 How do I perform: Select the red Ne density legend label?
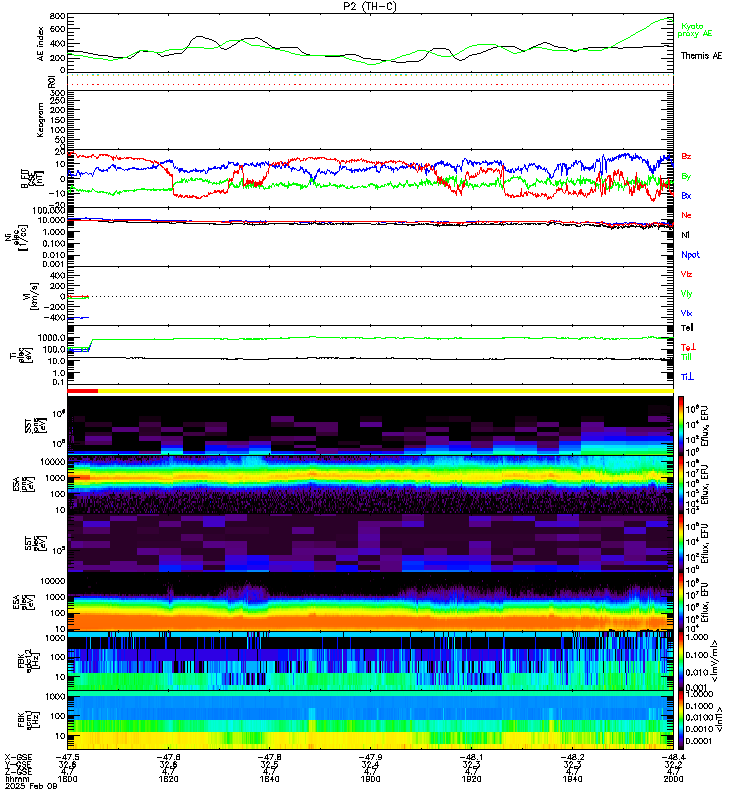686,215
